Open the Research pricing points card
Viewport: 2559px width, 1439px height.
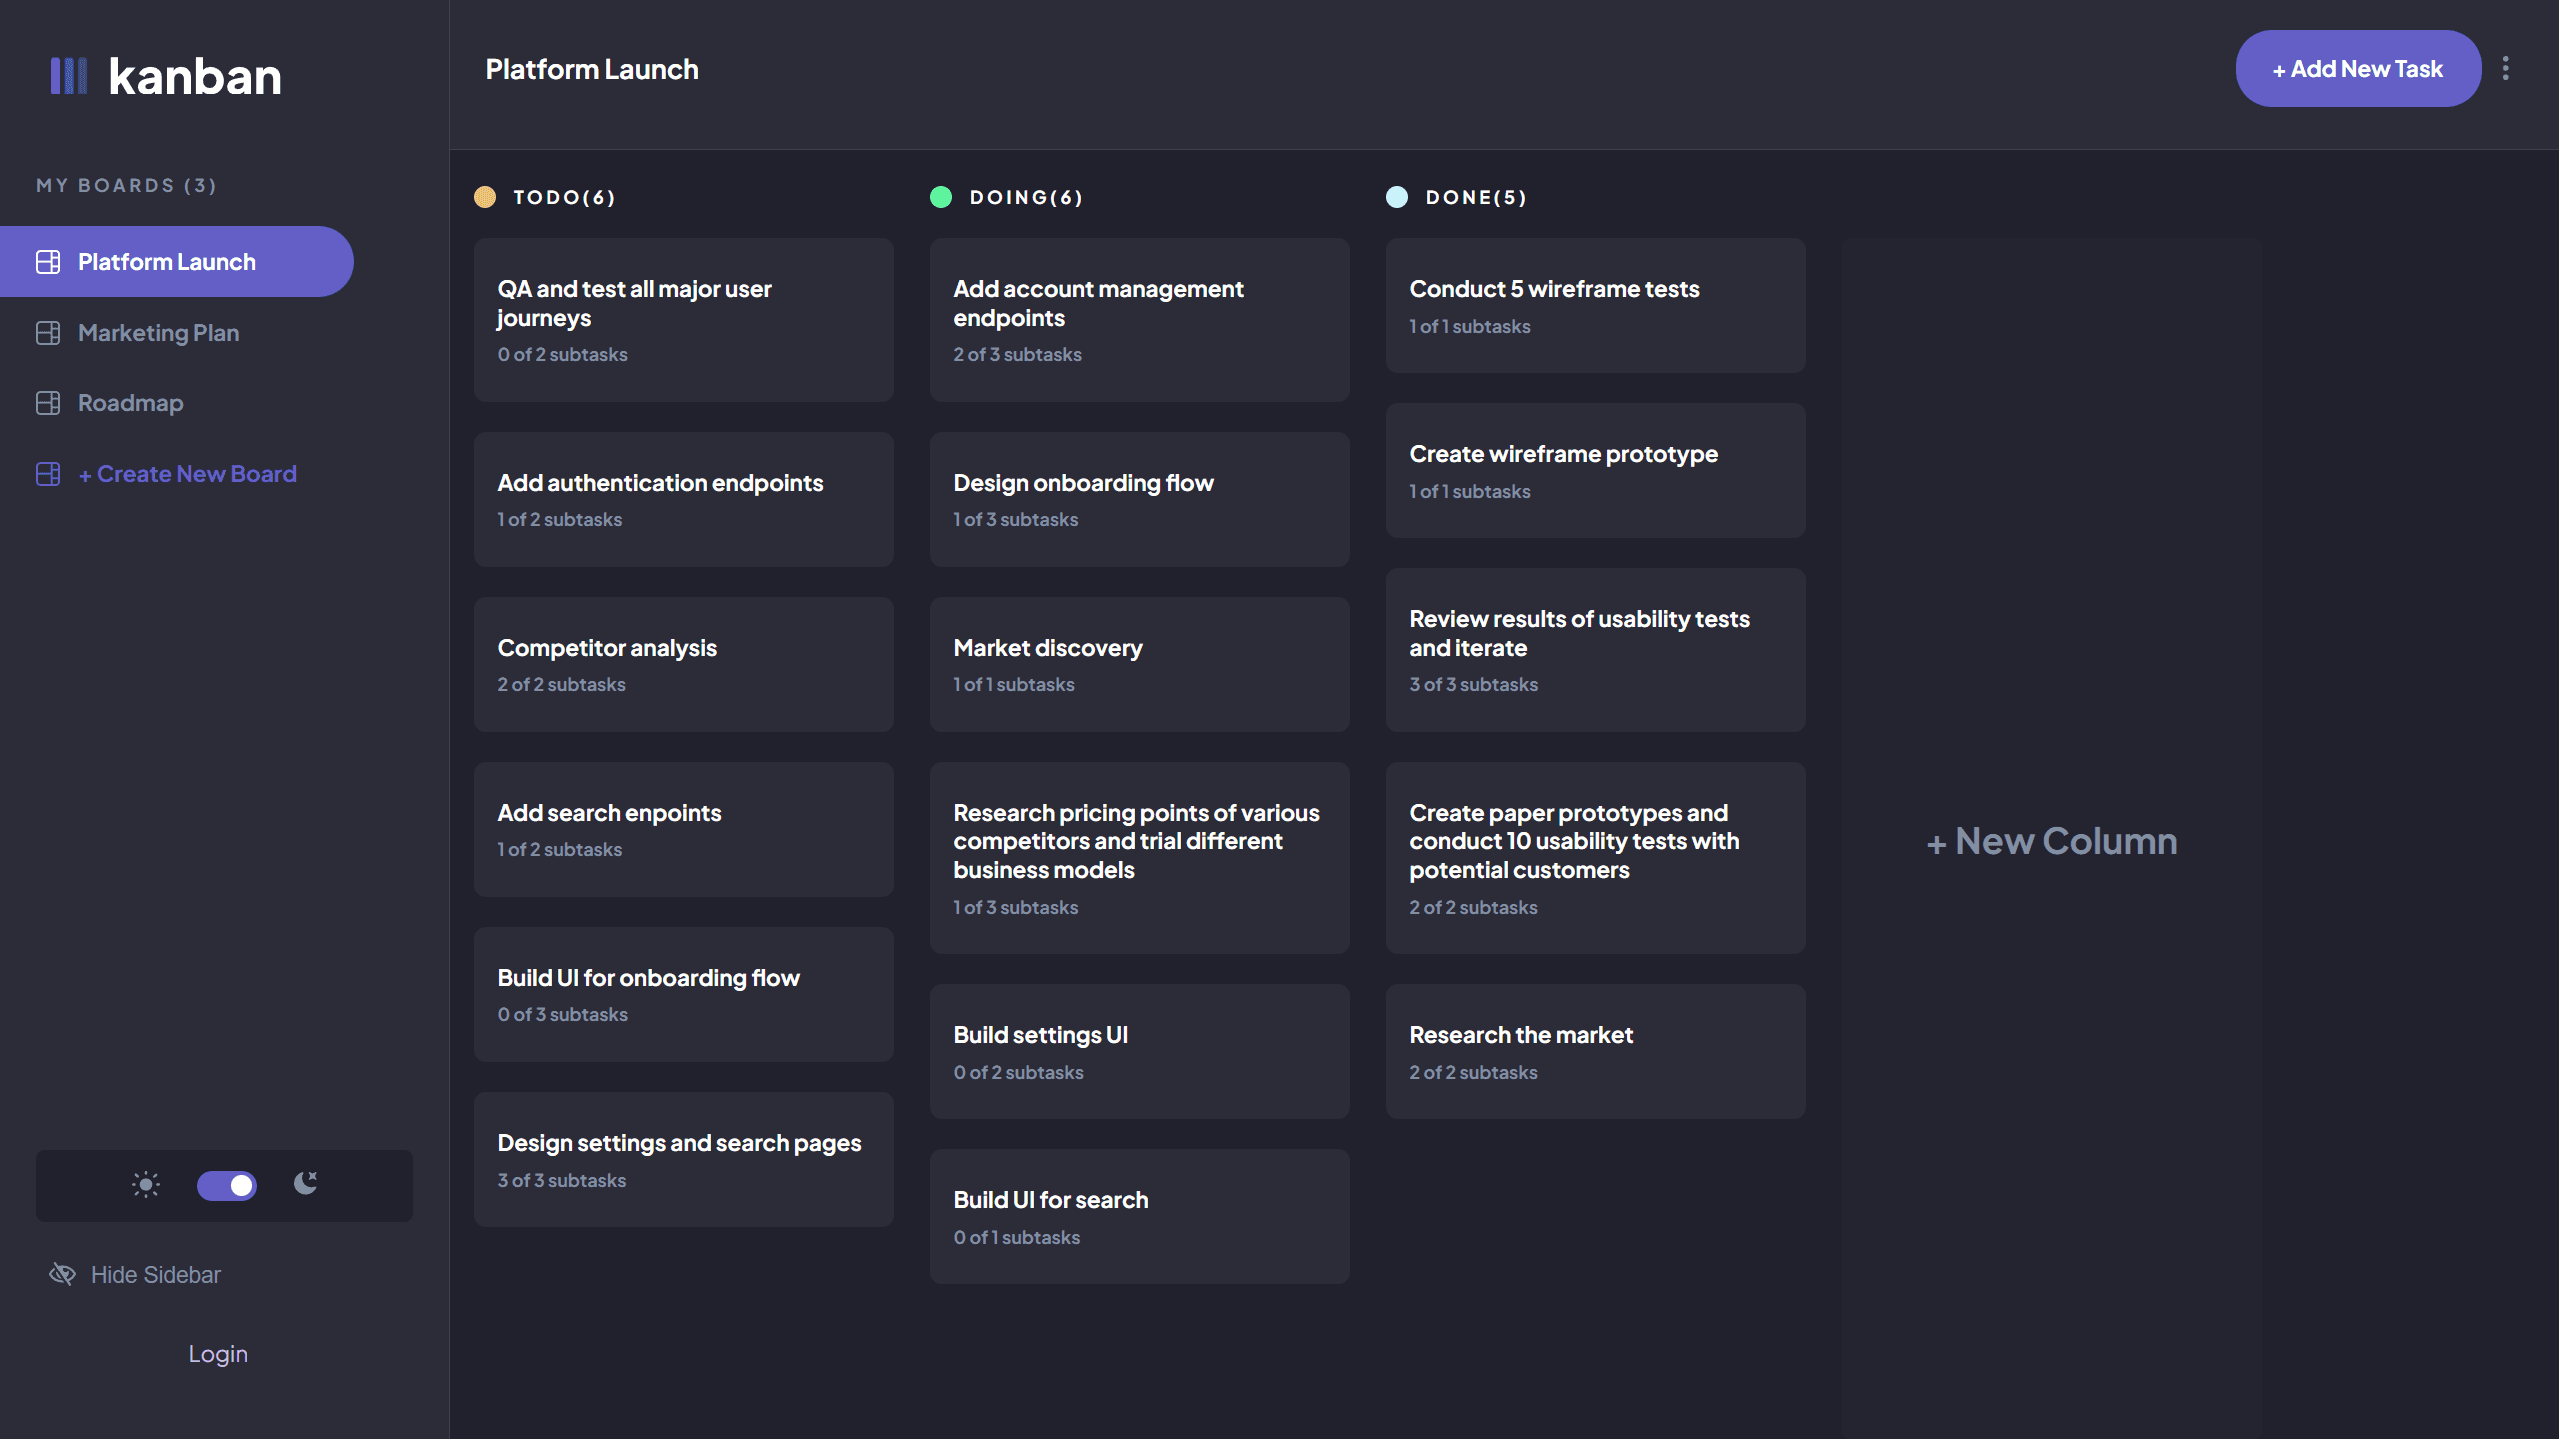[1140, 858]
